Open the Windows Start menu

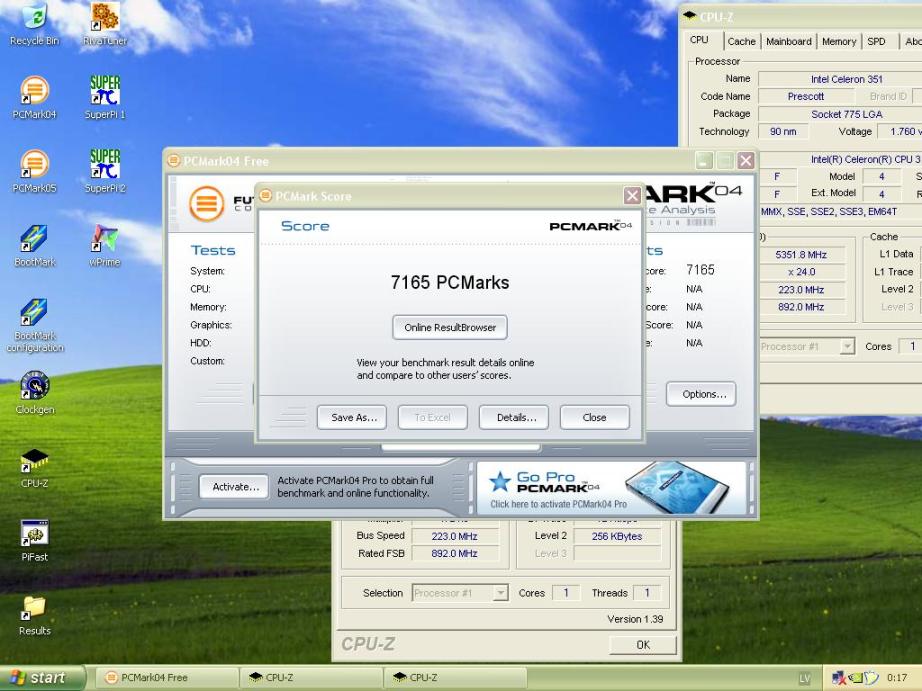(x=41, y=678)
